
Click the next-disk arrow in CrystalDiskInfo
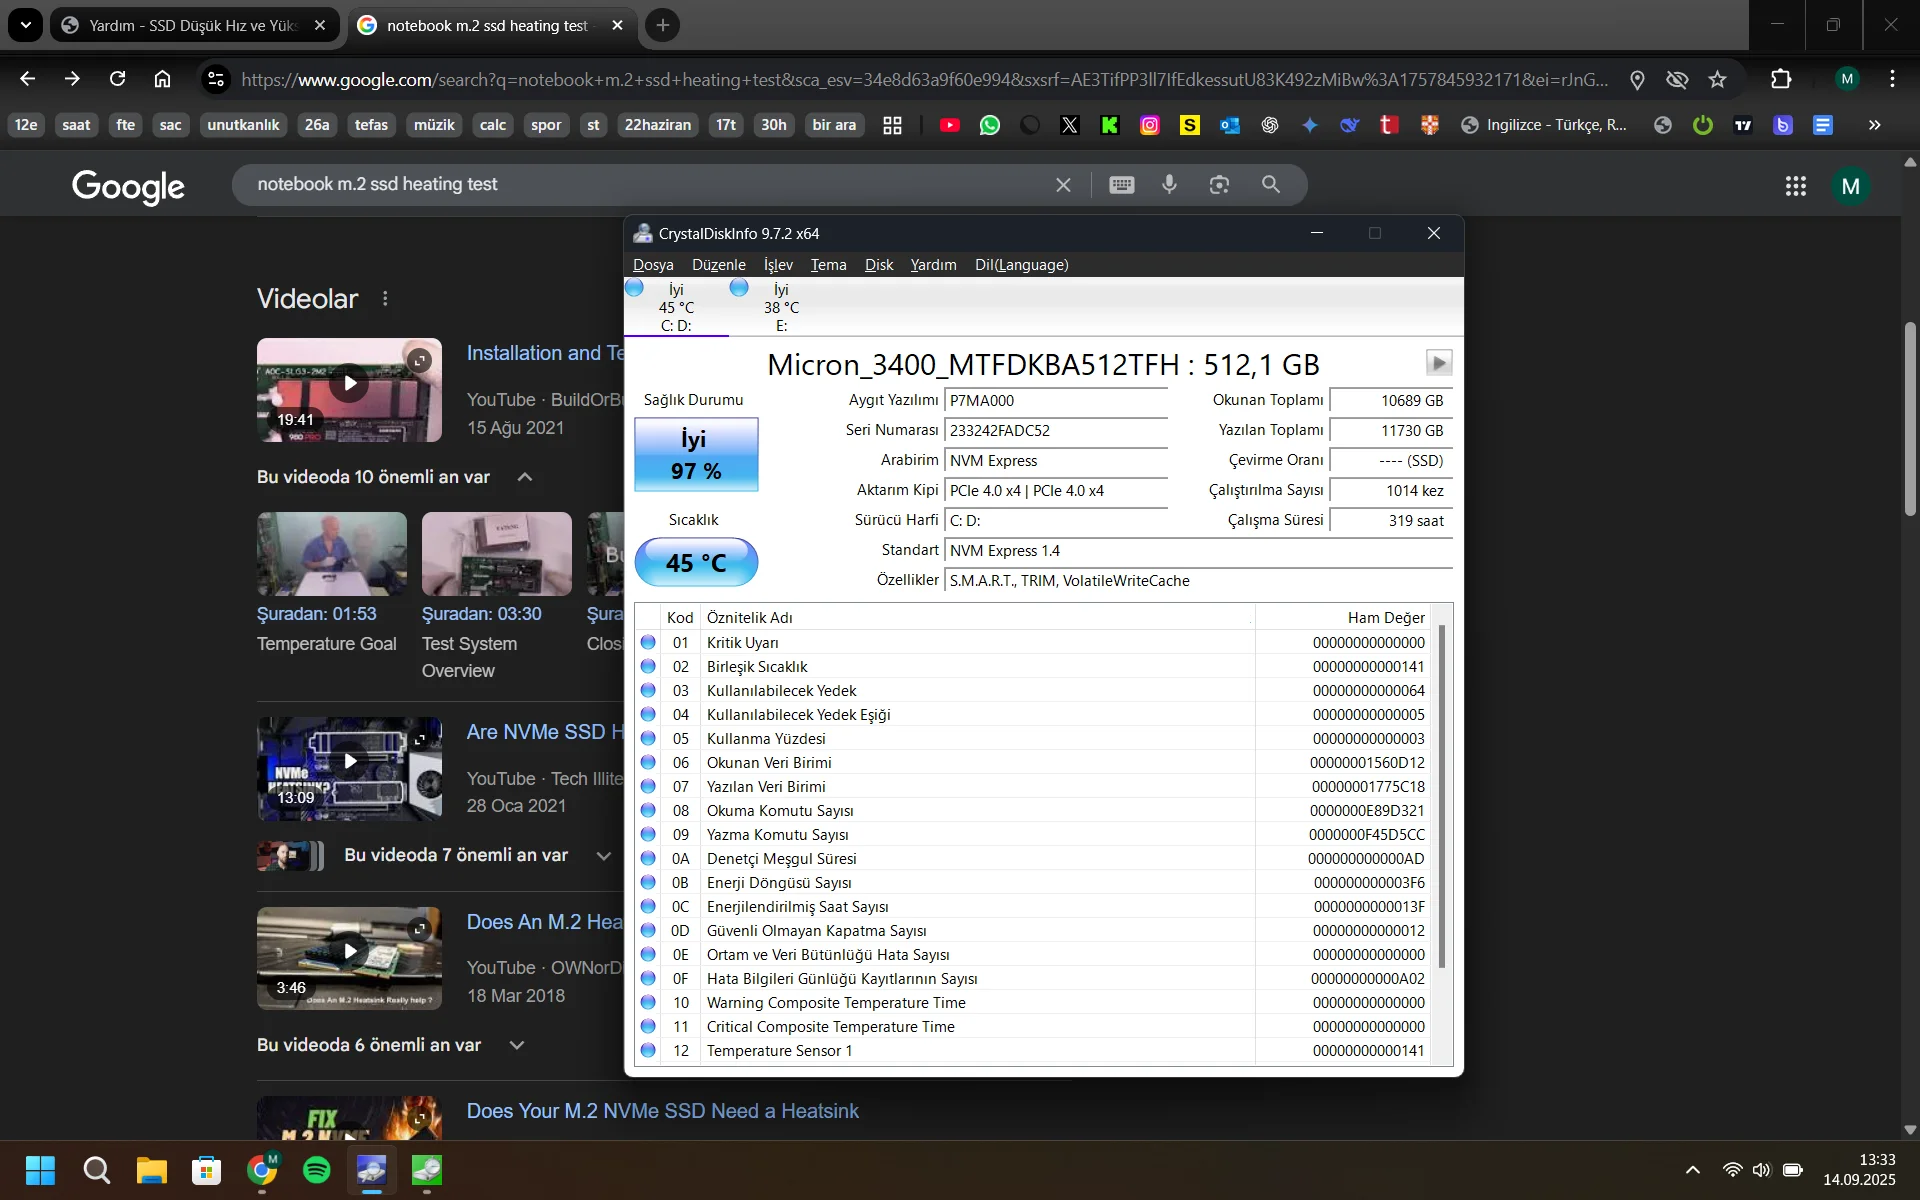1438,363
